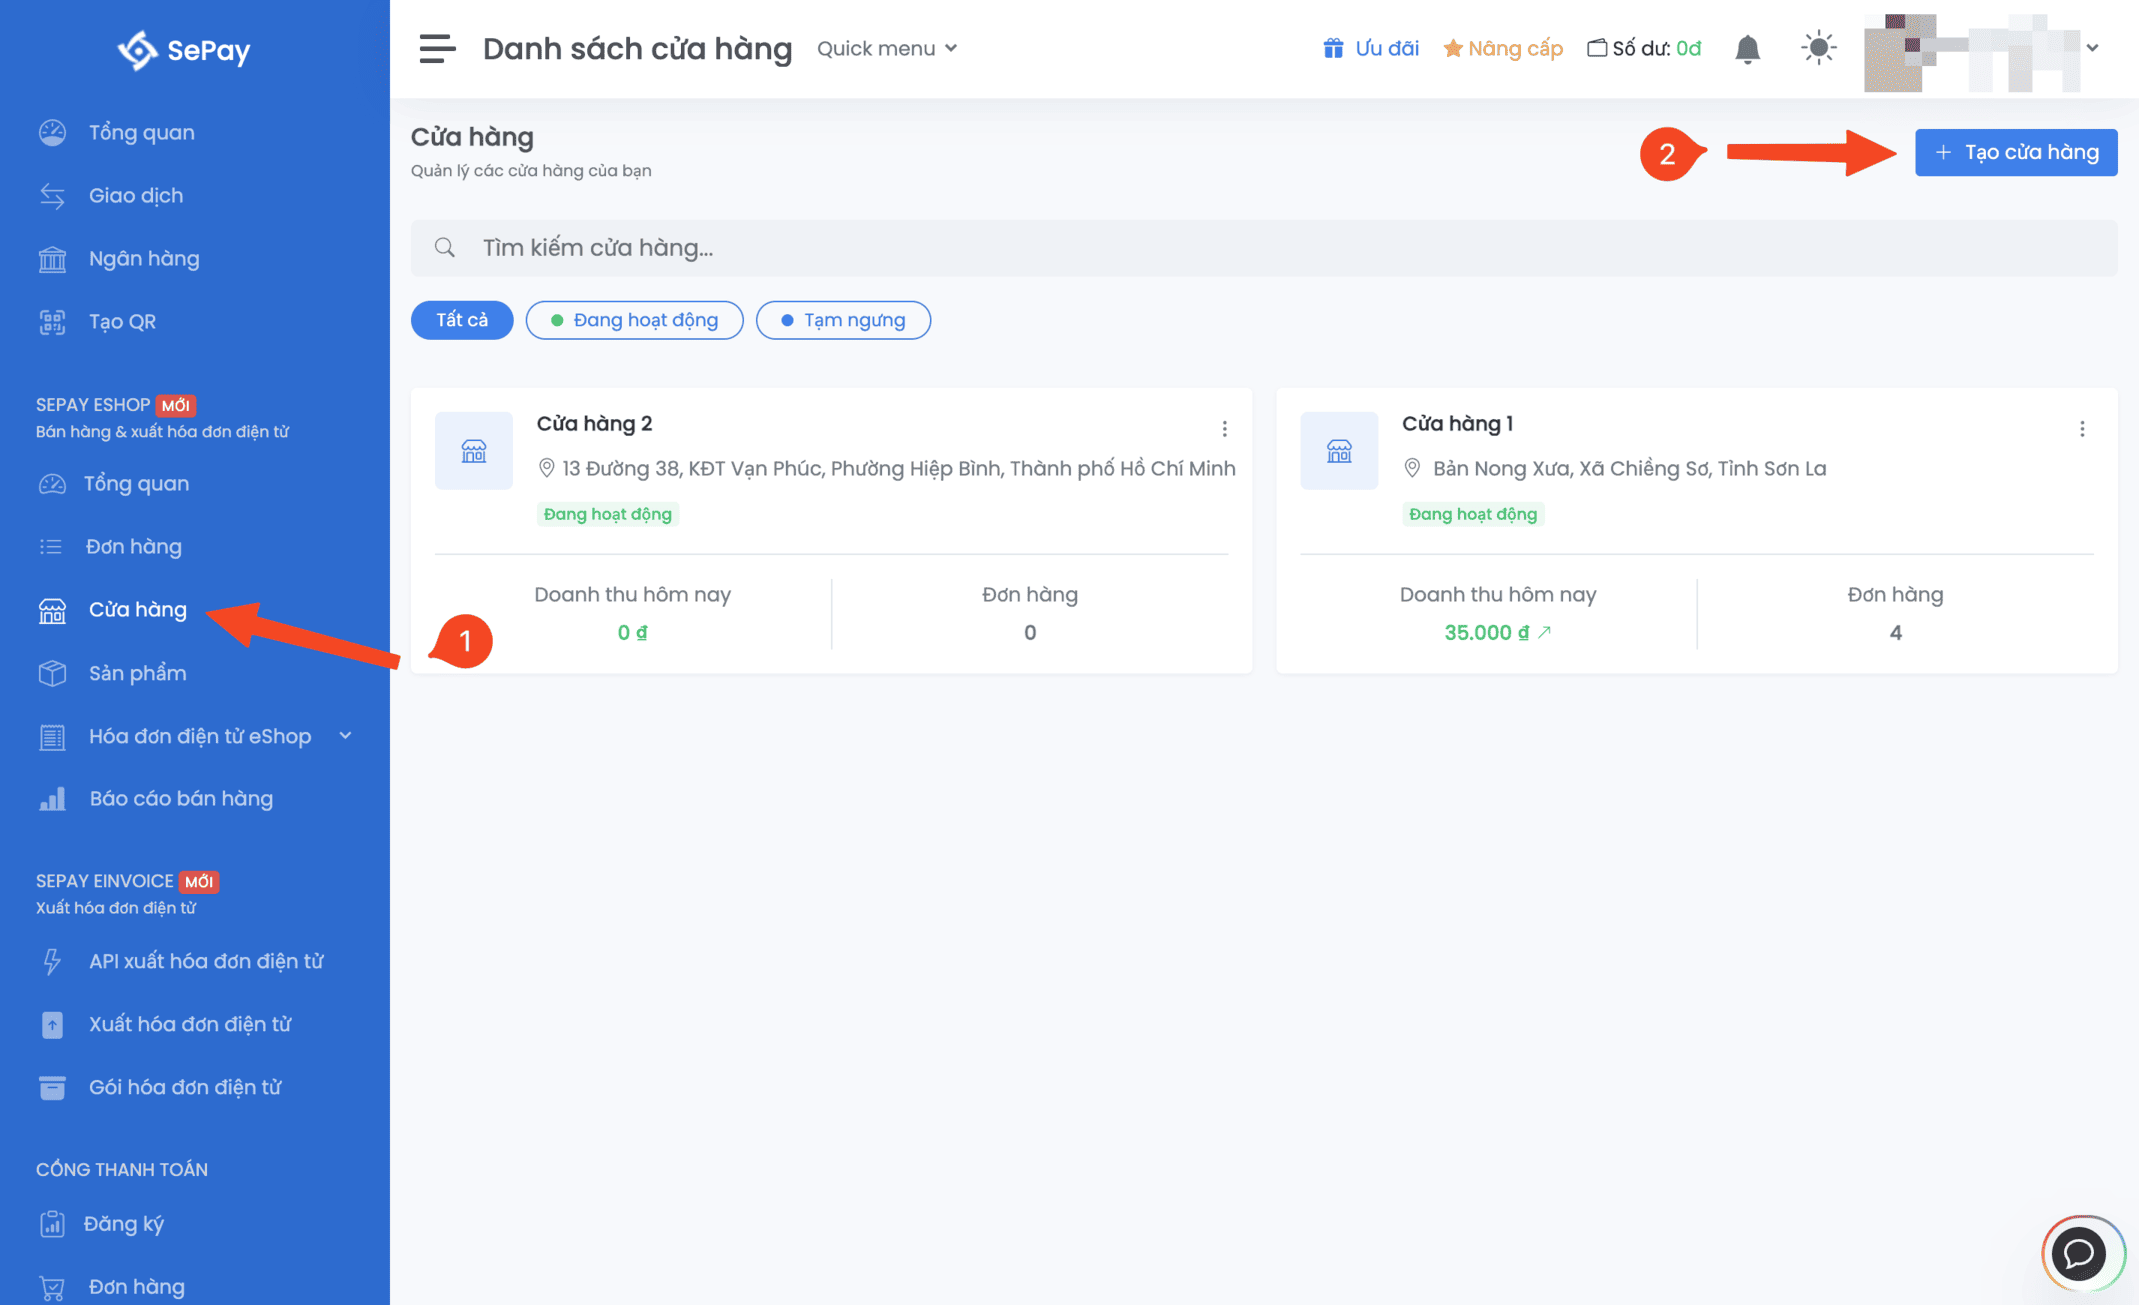
Task: Click the hamburger menu icon
Action: 437,48
